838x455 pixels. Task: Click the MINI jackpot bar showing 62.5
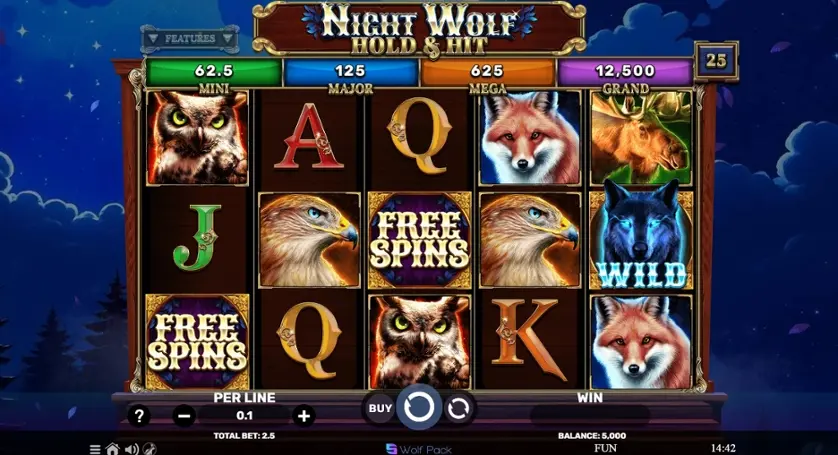coord(214,72)
